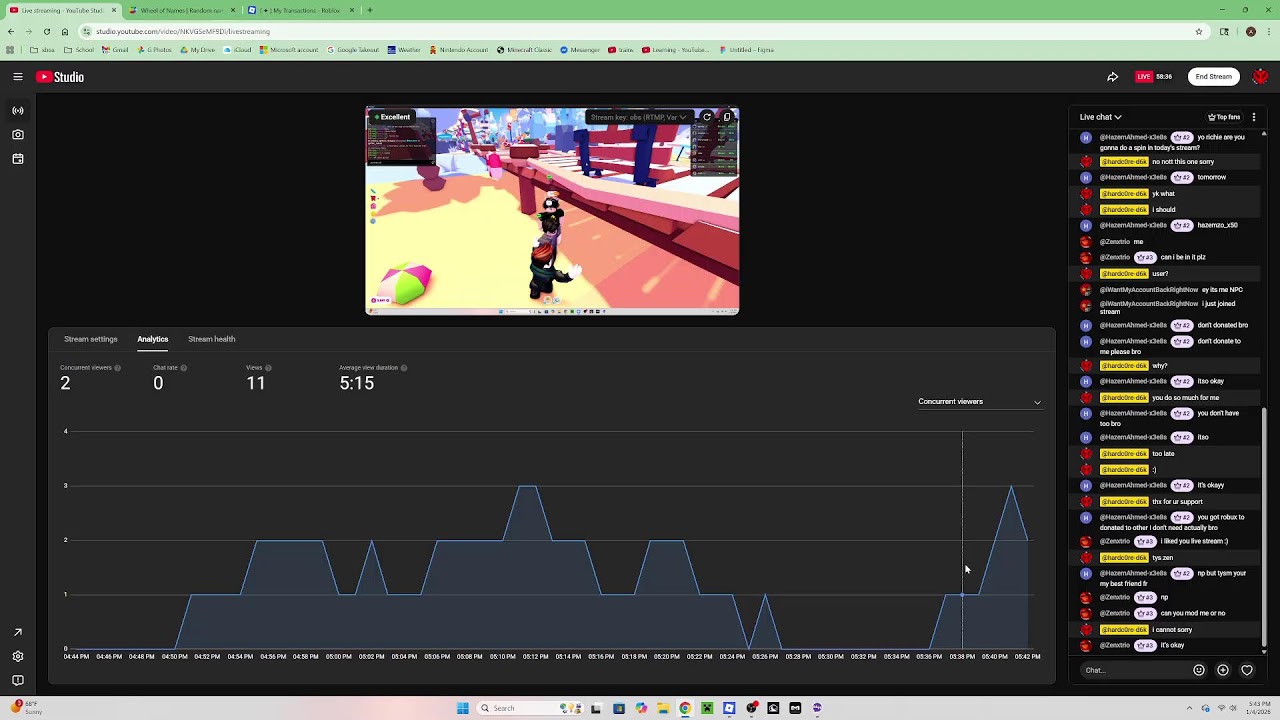This screenshot has height=720, width=1280.
Task: Click the Chat rate help icon
Action: click(x=183, y=368)
